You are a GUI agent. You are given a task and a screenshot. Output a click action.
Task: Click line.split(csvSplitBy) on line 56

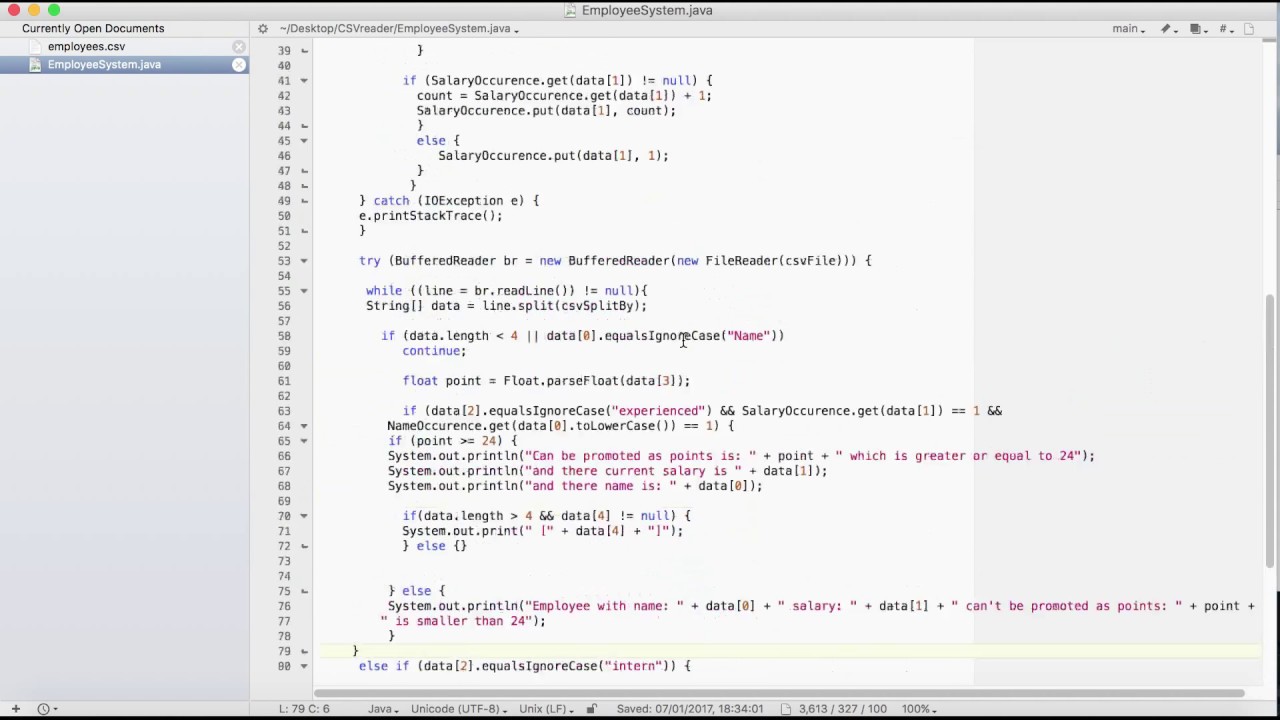coord(561,306)
